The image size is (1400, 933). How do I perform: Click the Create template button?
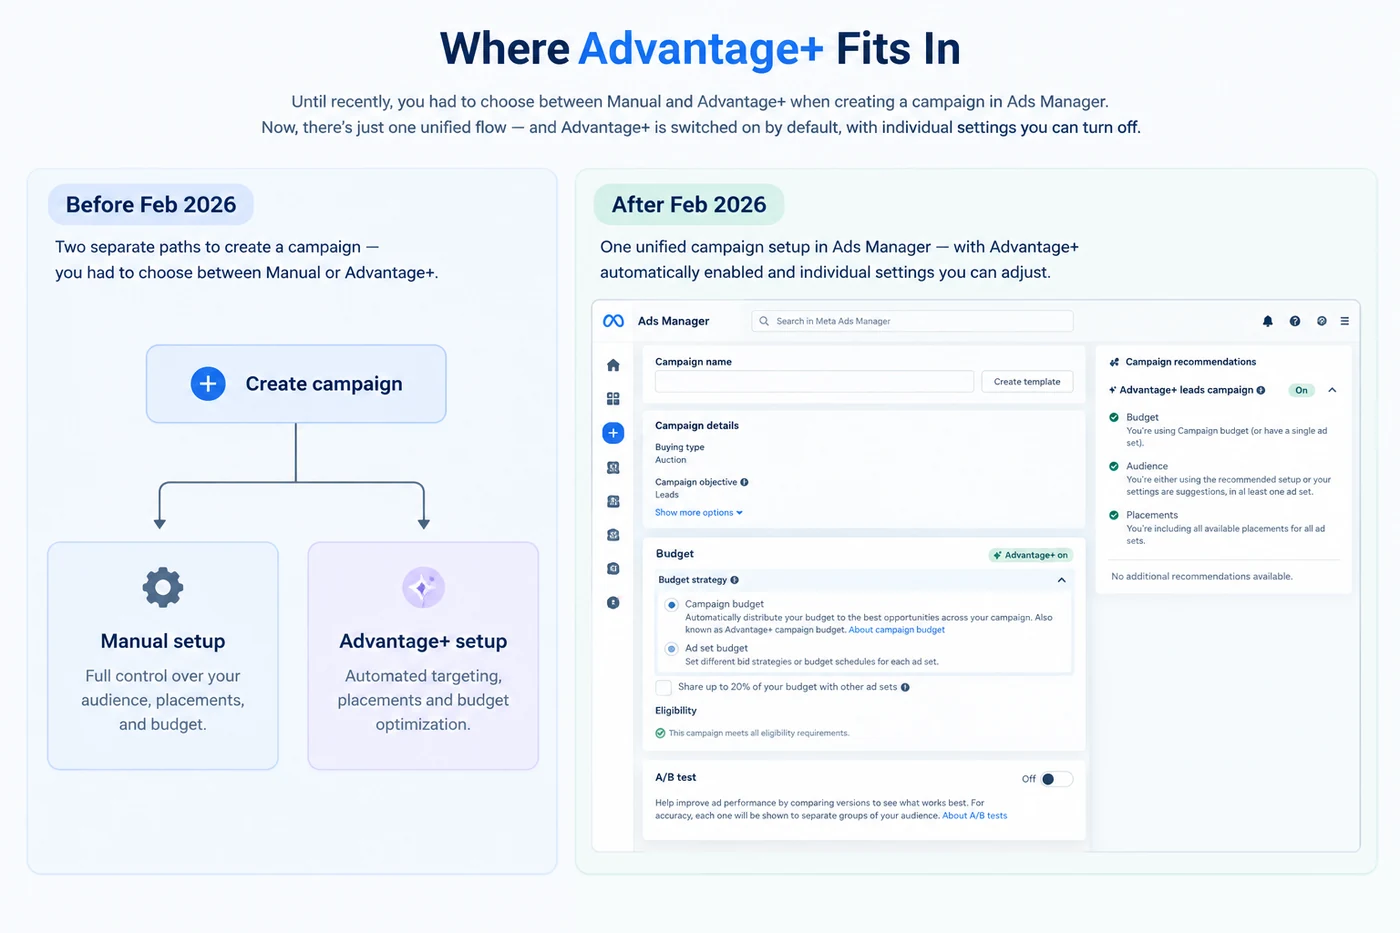click(1027, 381)
